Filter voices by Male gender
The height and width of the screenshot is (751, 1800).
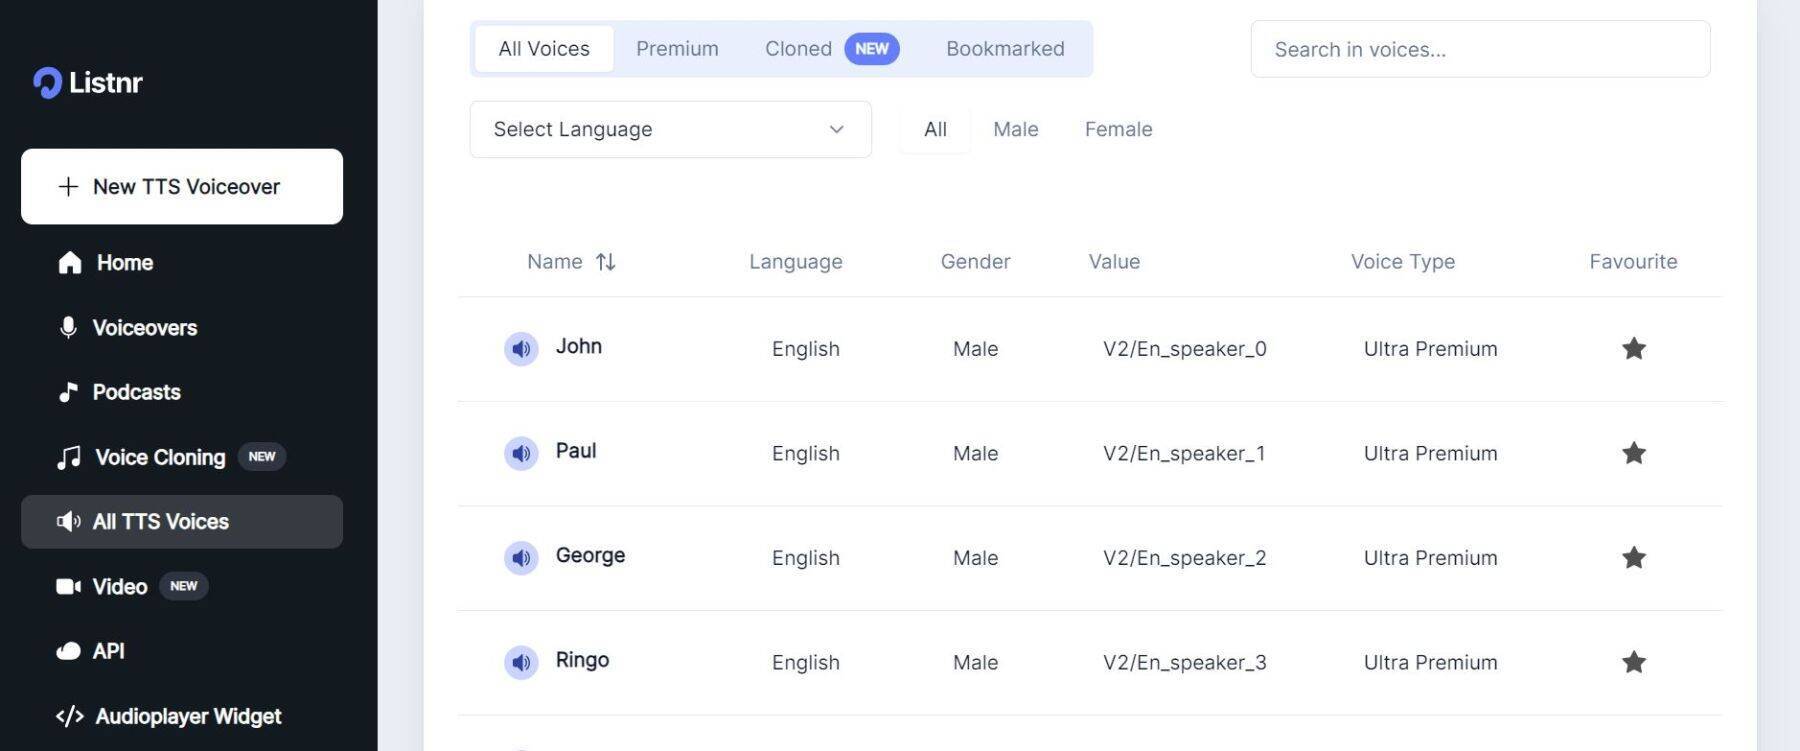(x=1015, y=129)
